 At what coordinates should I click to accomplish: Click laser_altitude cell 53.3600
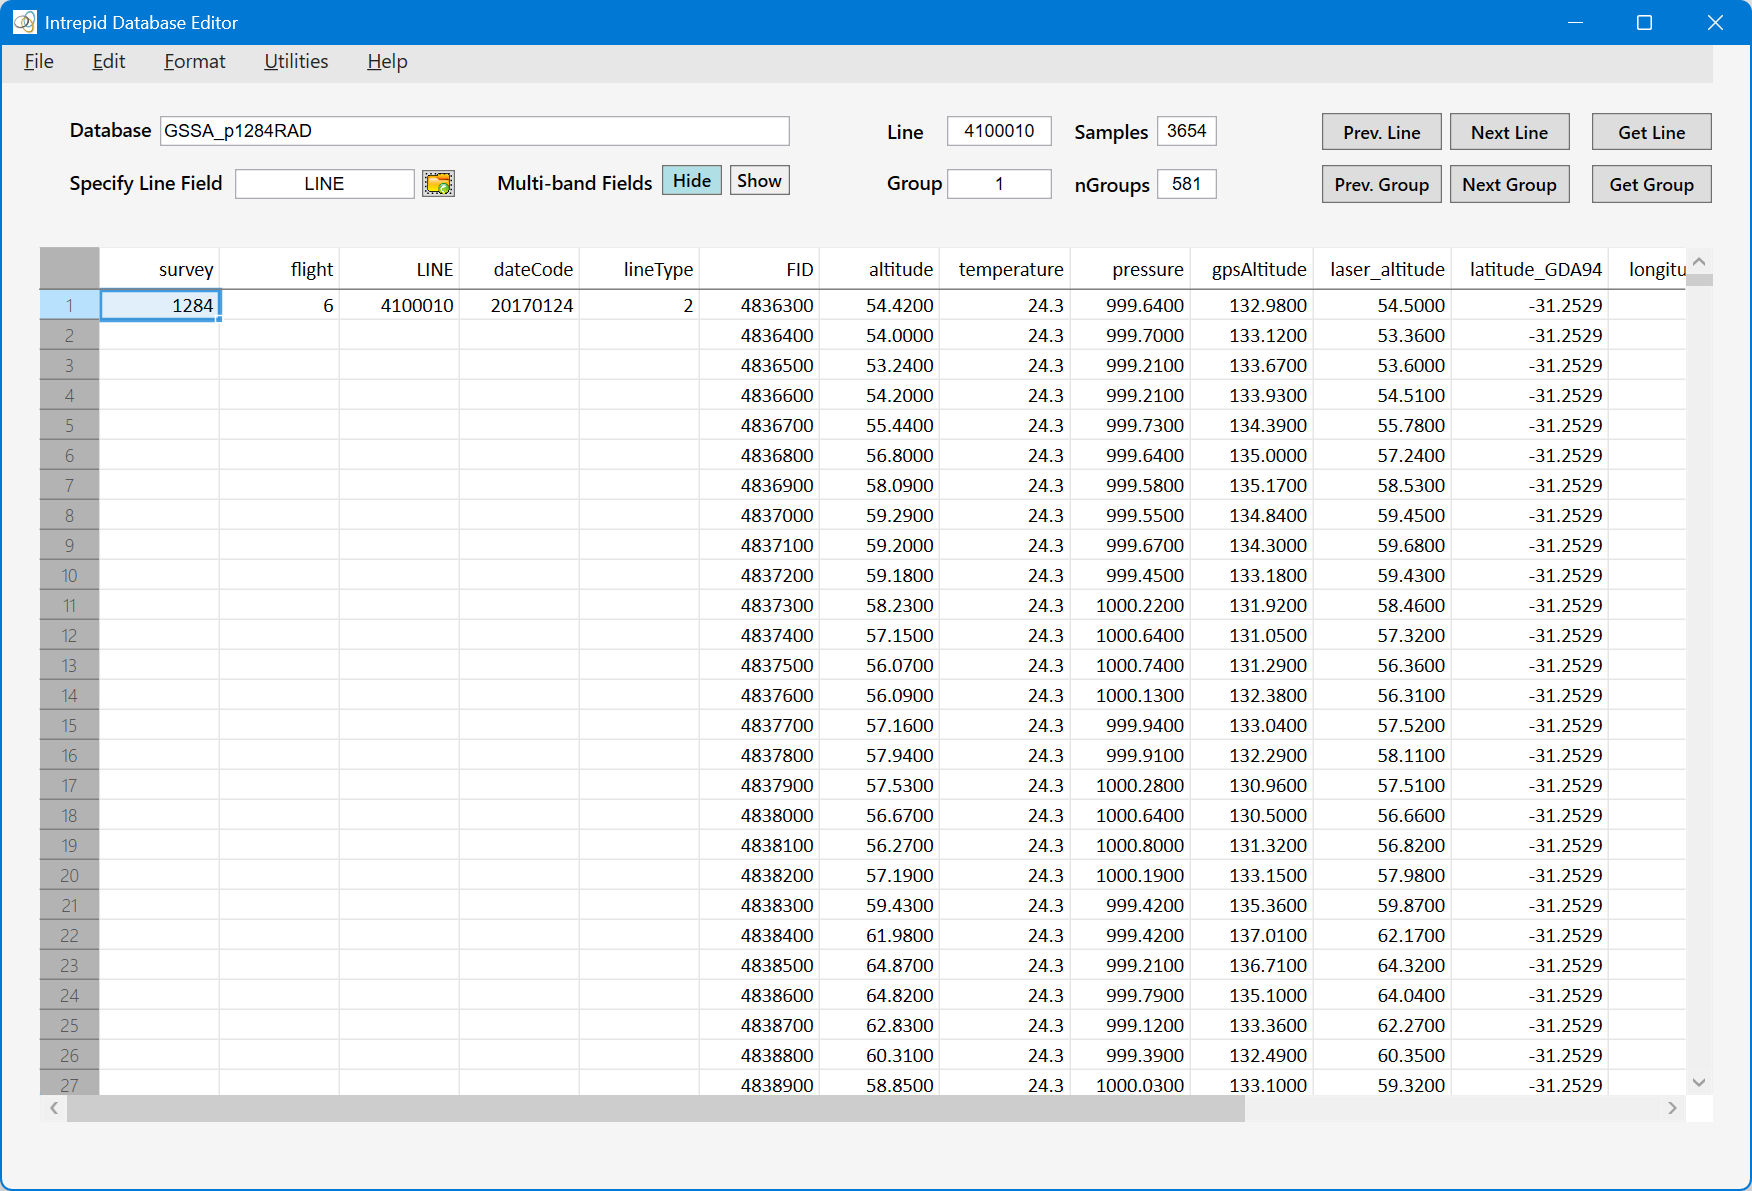[x=1383, y=335]
